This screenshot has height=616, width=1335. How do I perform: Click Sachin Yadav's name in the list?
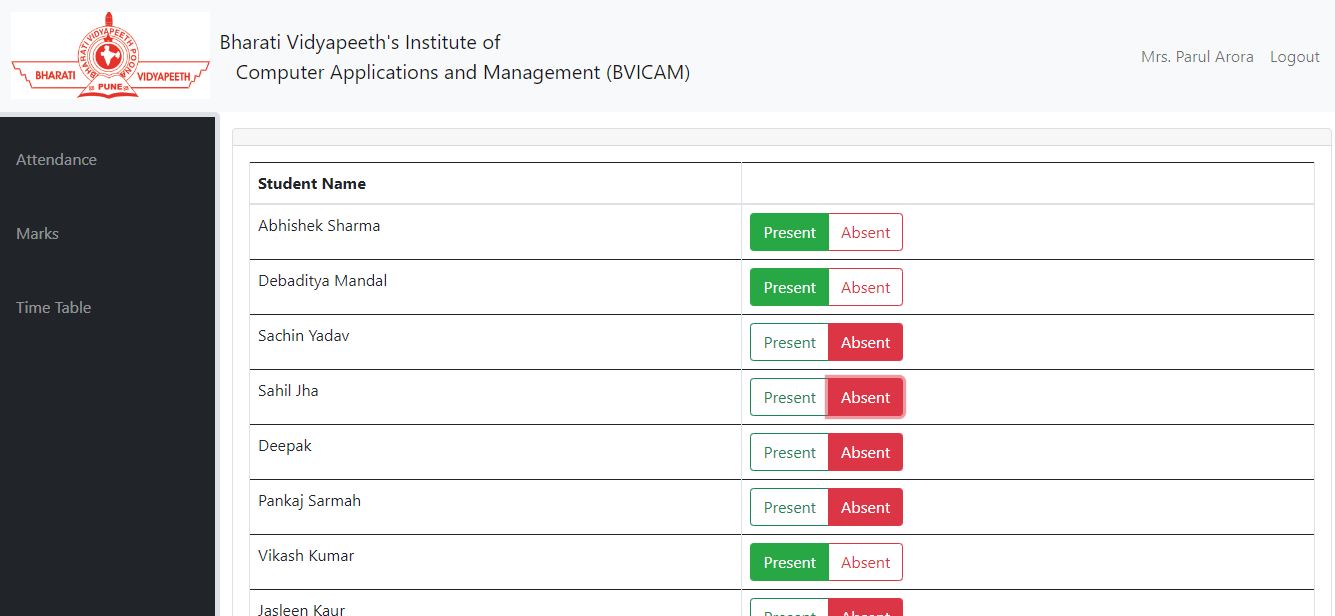[303, 336]
